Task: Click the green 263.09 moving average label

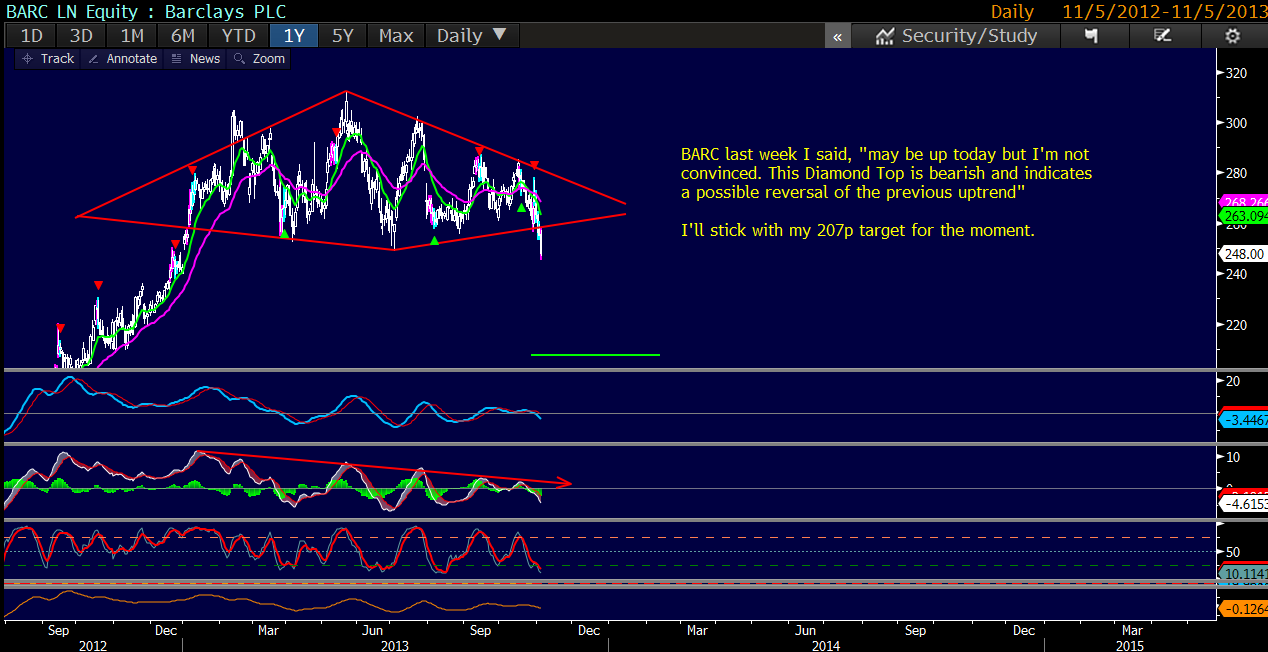Action: tap(1244, 215)
